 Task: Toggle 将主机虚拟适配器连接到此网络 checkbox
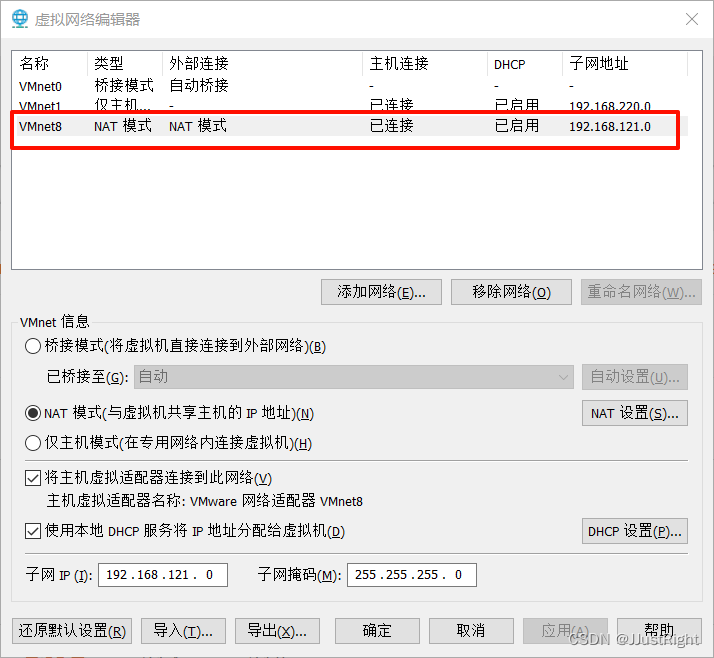(x=33, y=478)
